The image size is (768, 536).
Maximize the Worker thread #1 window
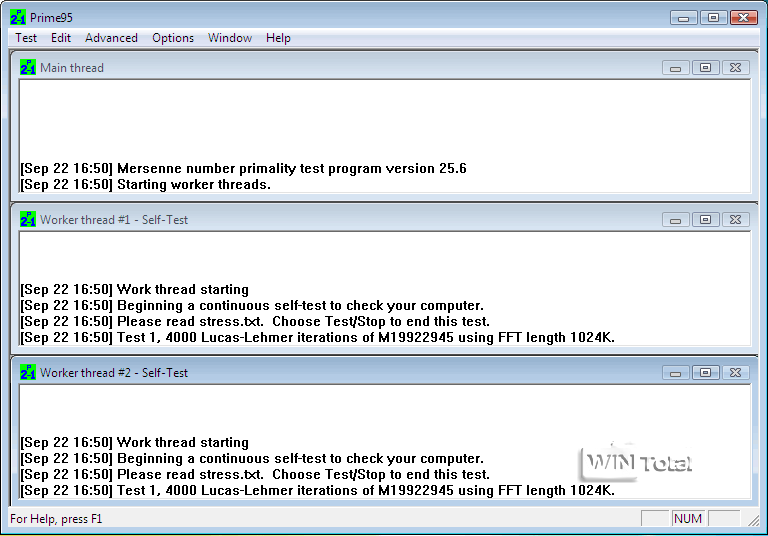[x=705, y=219]
